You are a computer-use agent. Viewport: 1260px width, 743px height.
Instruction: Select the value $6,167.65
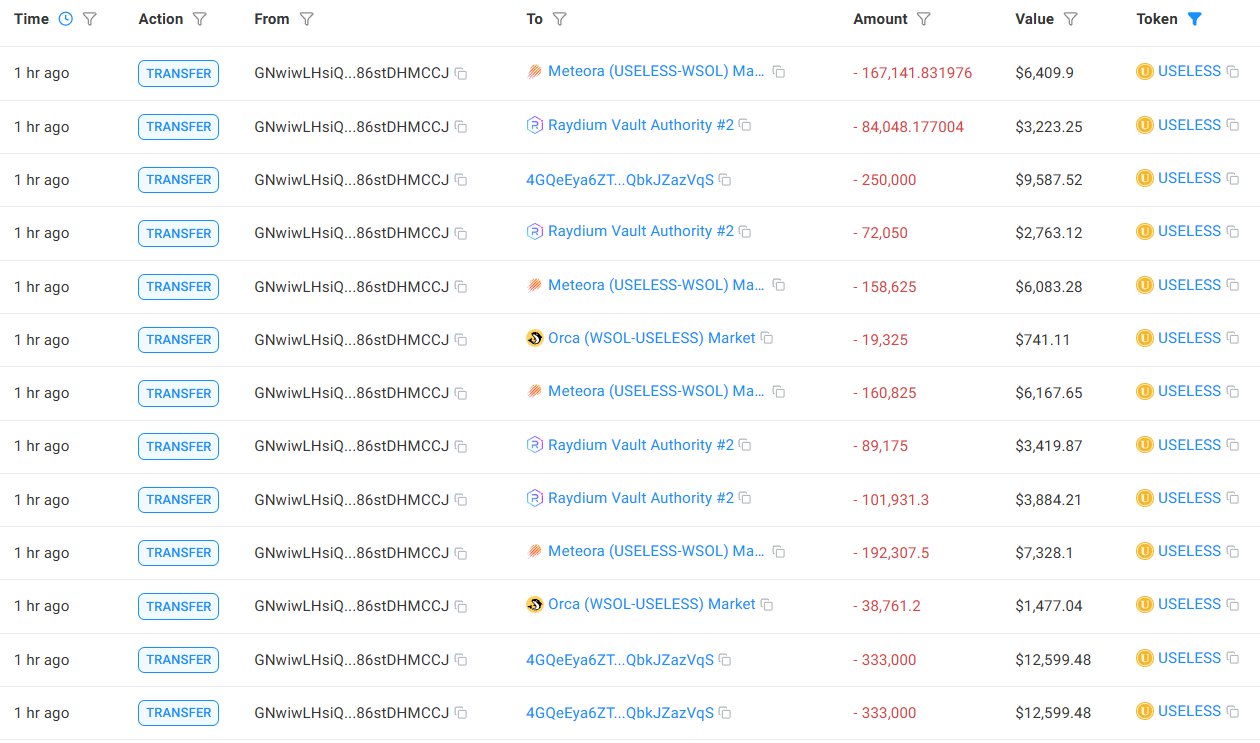pyautogui.click(x=1049, y=393)
